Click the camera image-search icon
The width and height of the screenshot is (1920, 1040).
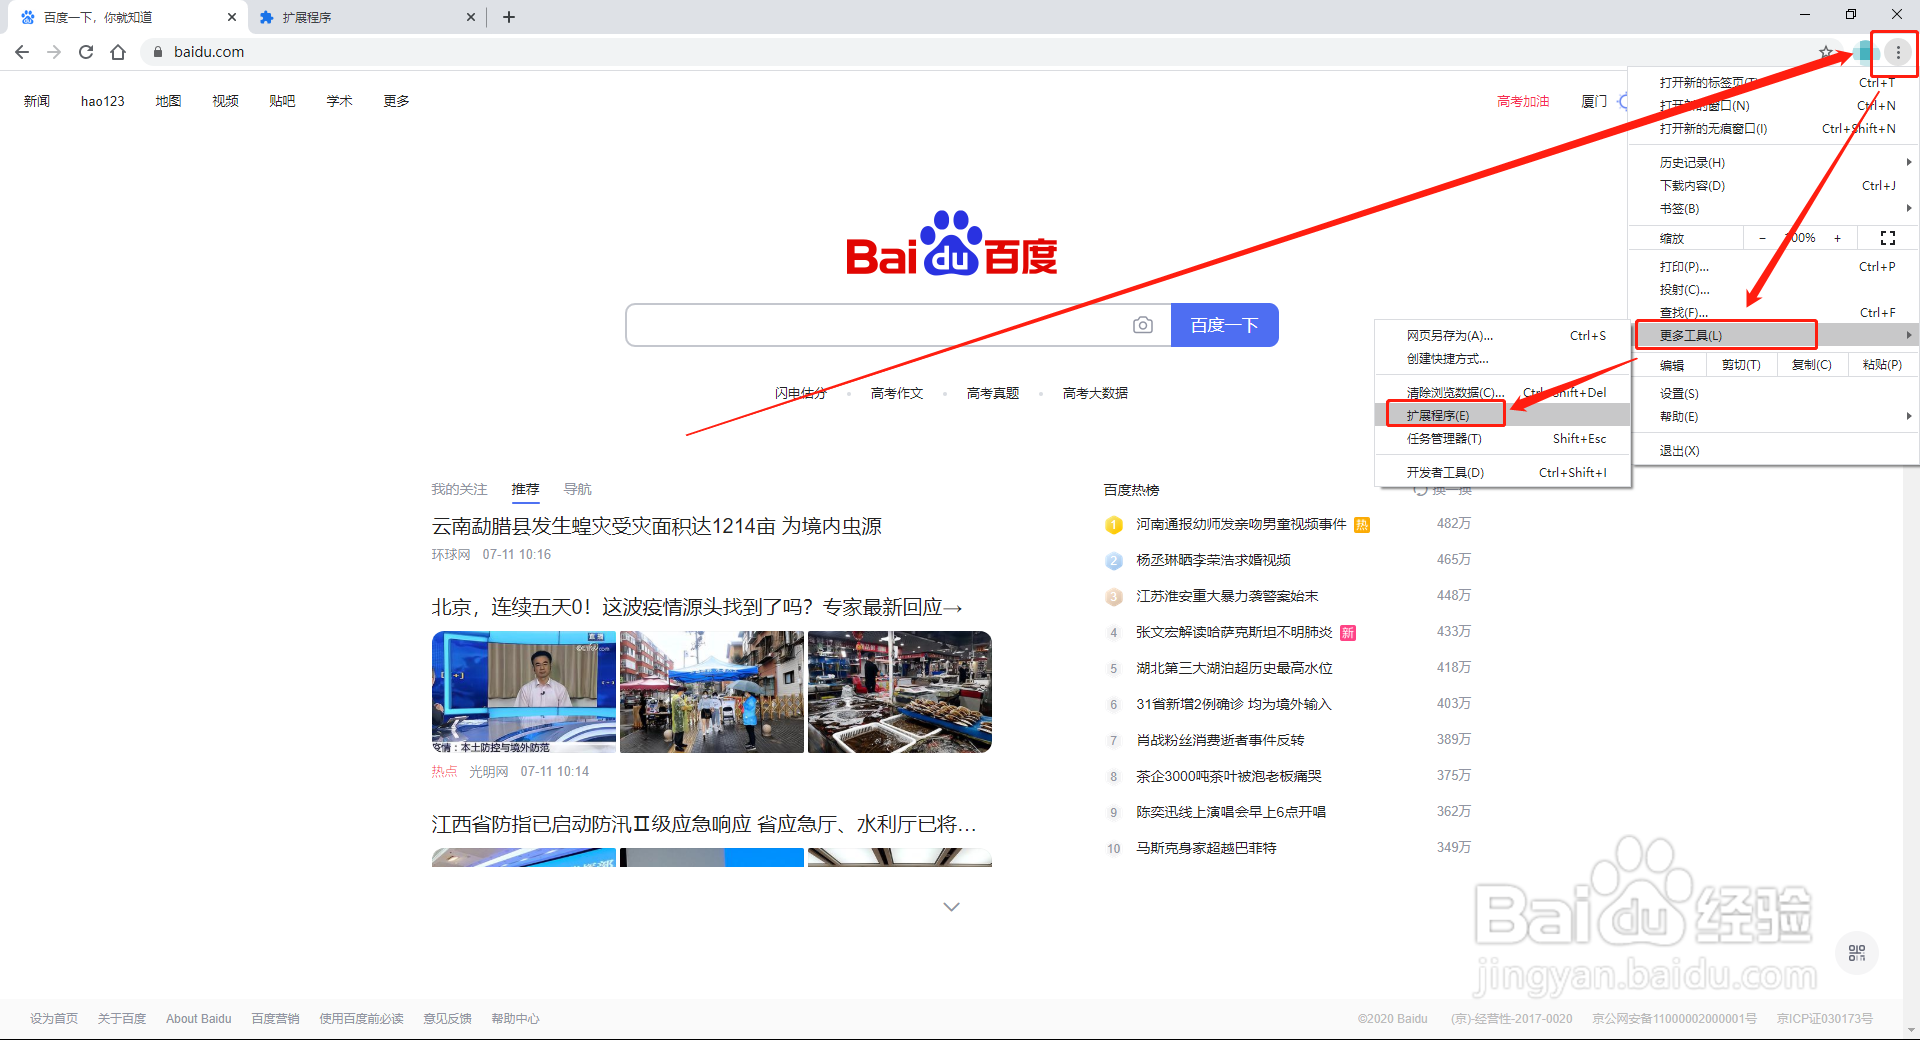[1143, 325]
